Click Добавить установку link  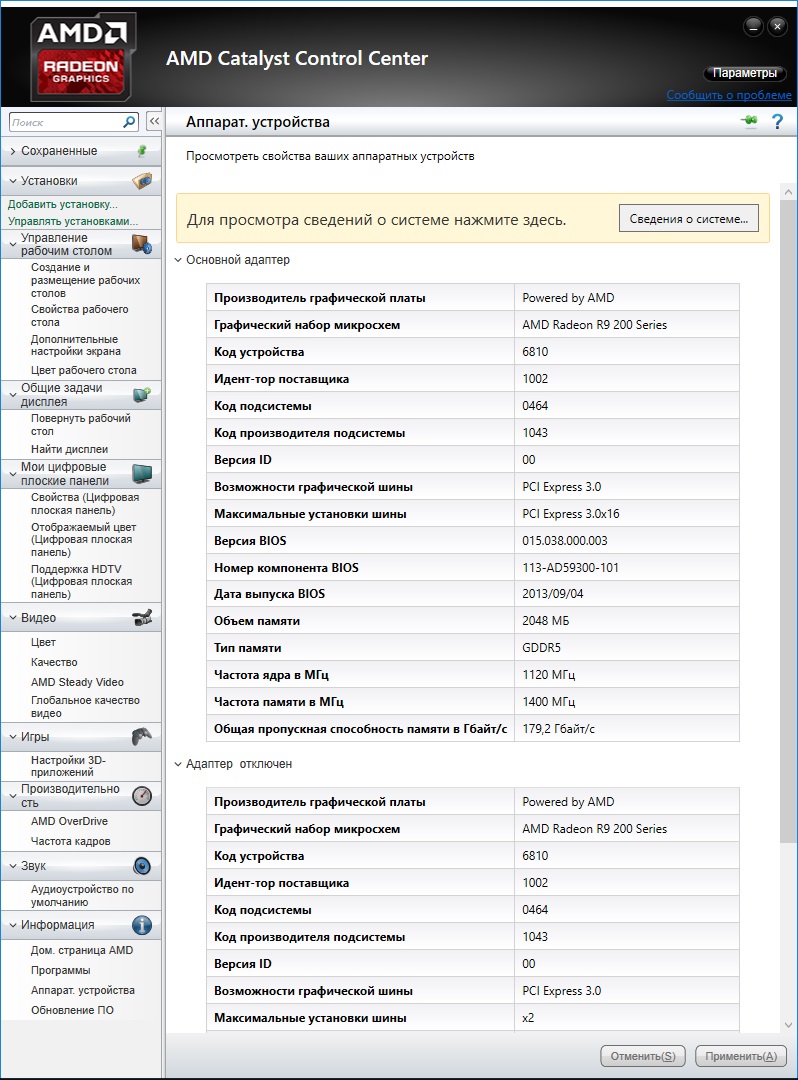tap(63, 204)
